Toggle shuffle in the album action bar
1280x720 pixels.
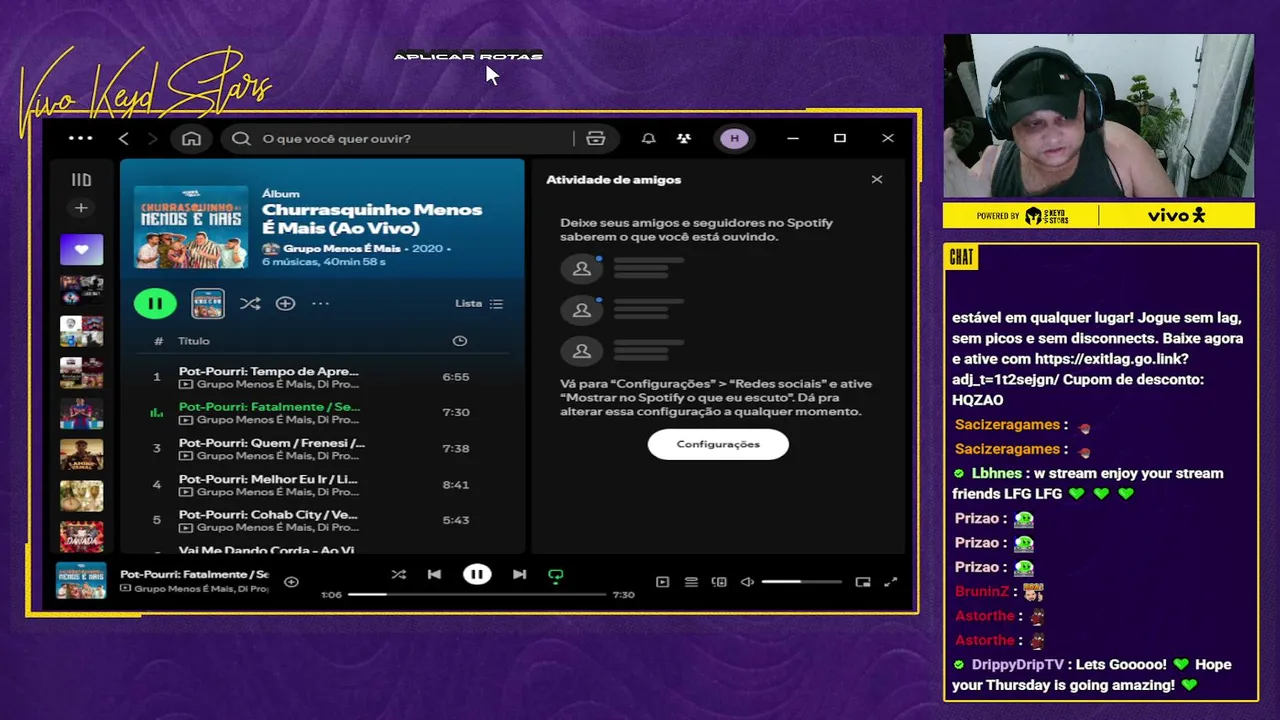point(250,303)
